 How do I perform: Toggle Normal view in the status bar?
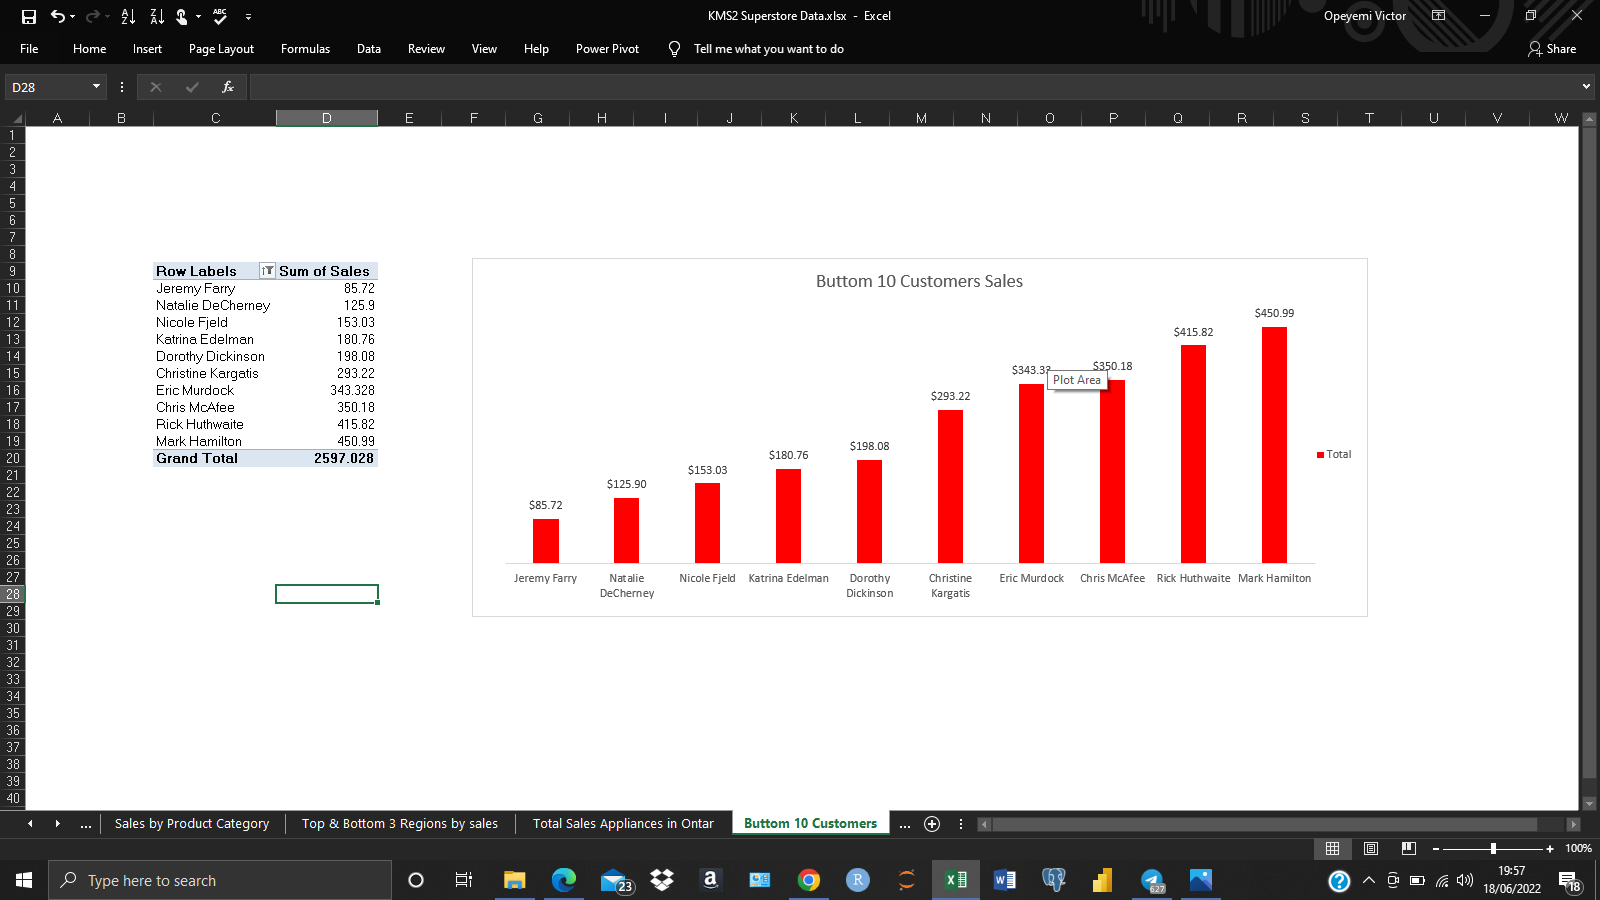click(x=1332, y=848)
